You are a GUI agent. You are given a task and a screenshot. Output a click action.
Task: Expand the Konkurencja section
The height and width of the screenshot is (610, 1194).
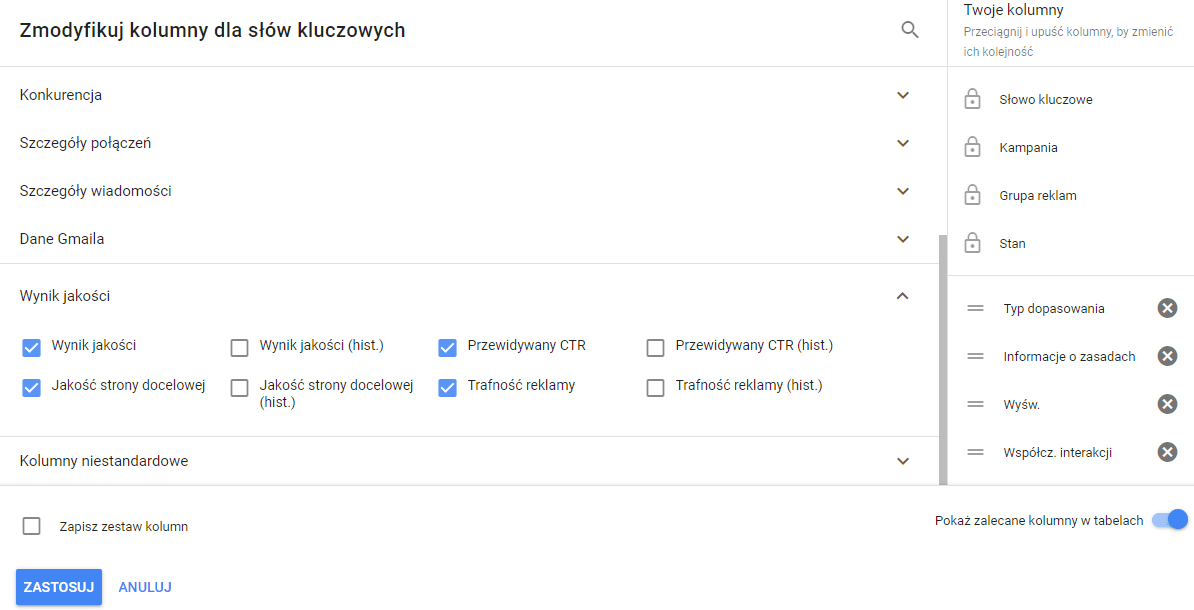point(903,94)
